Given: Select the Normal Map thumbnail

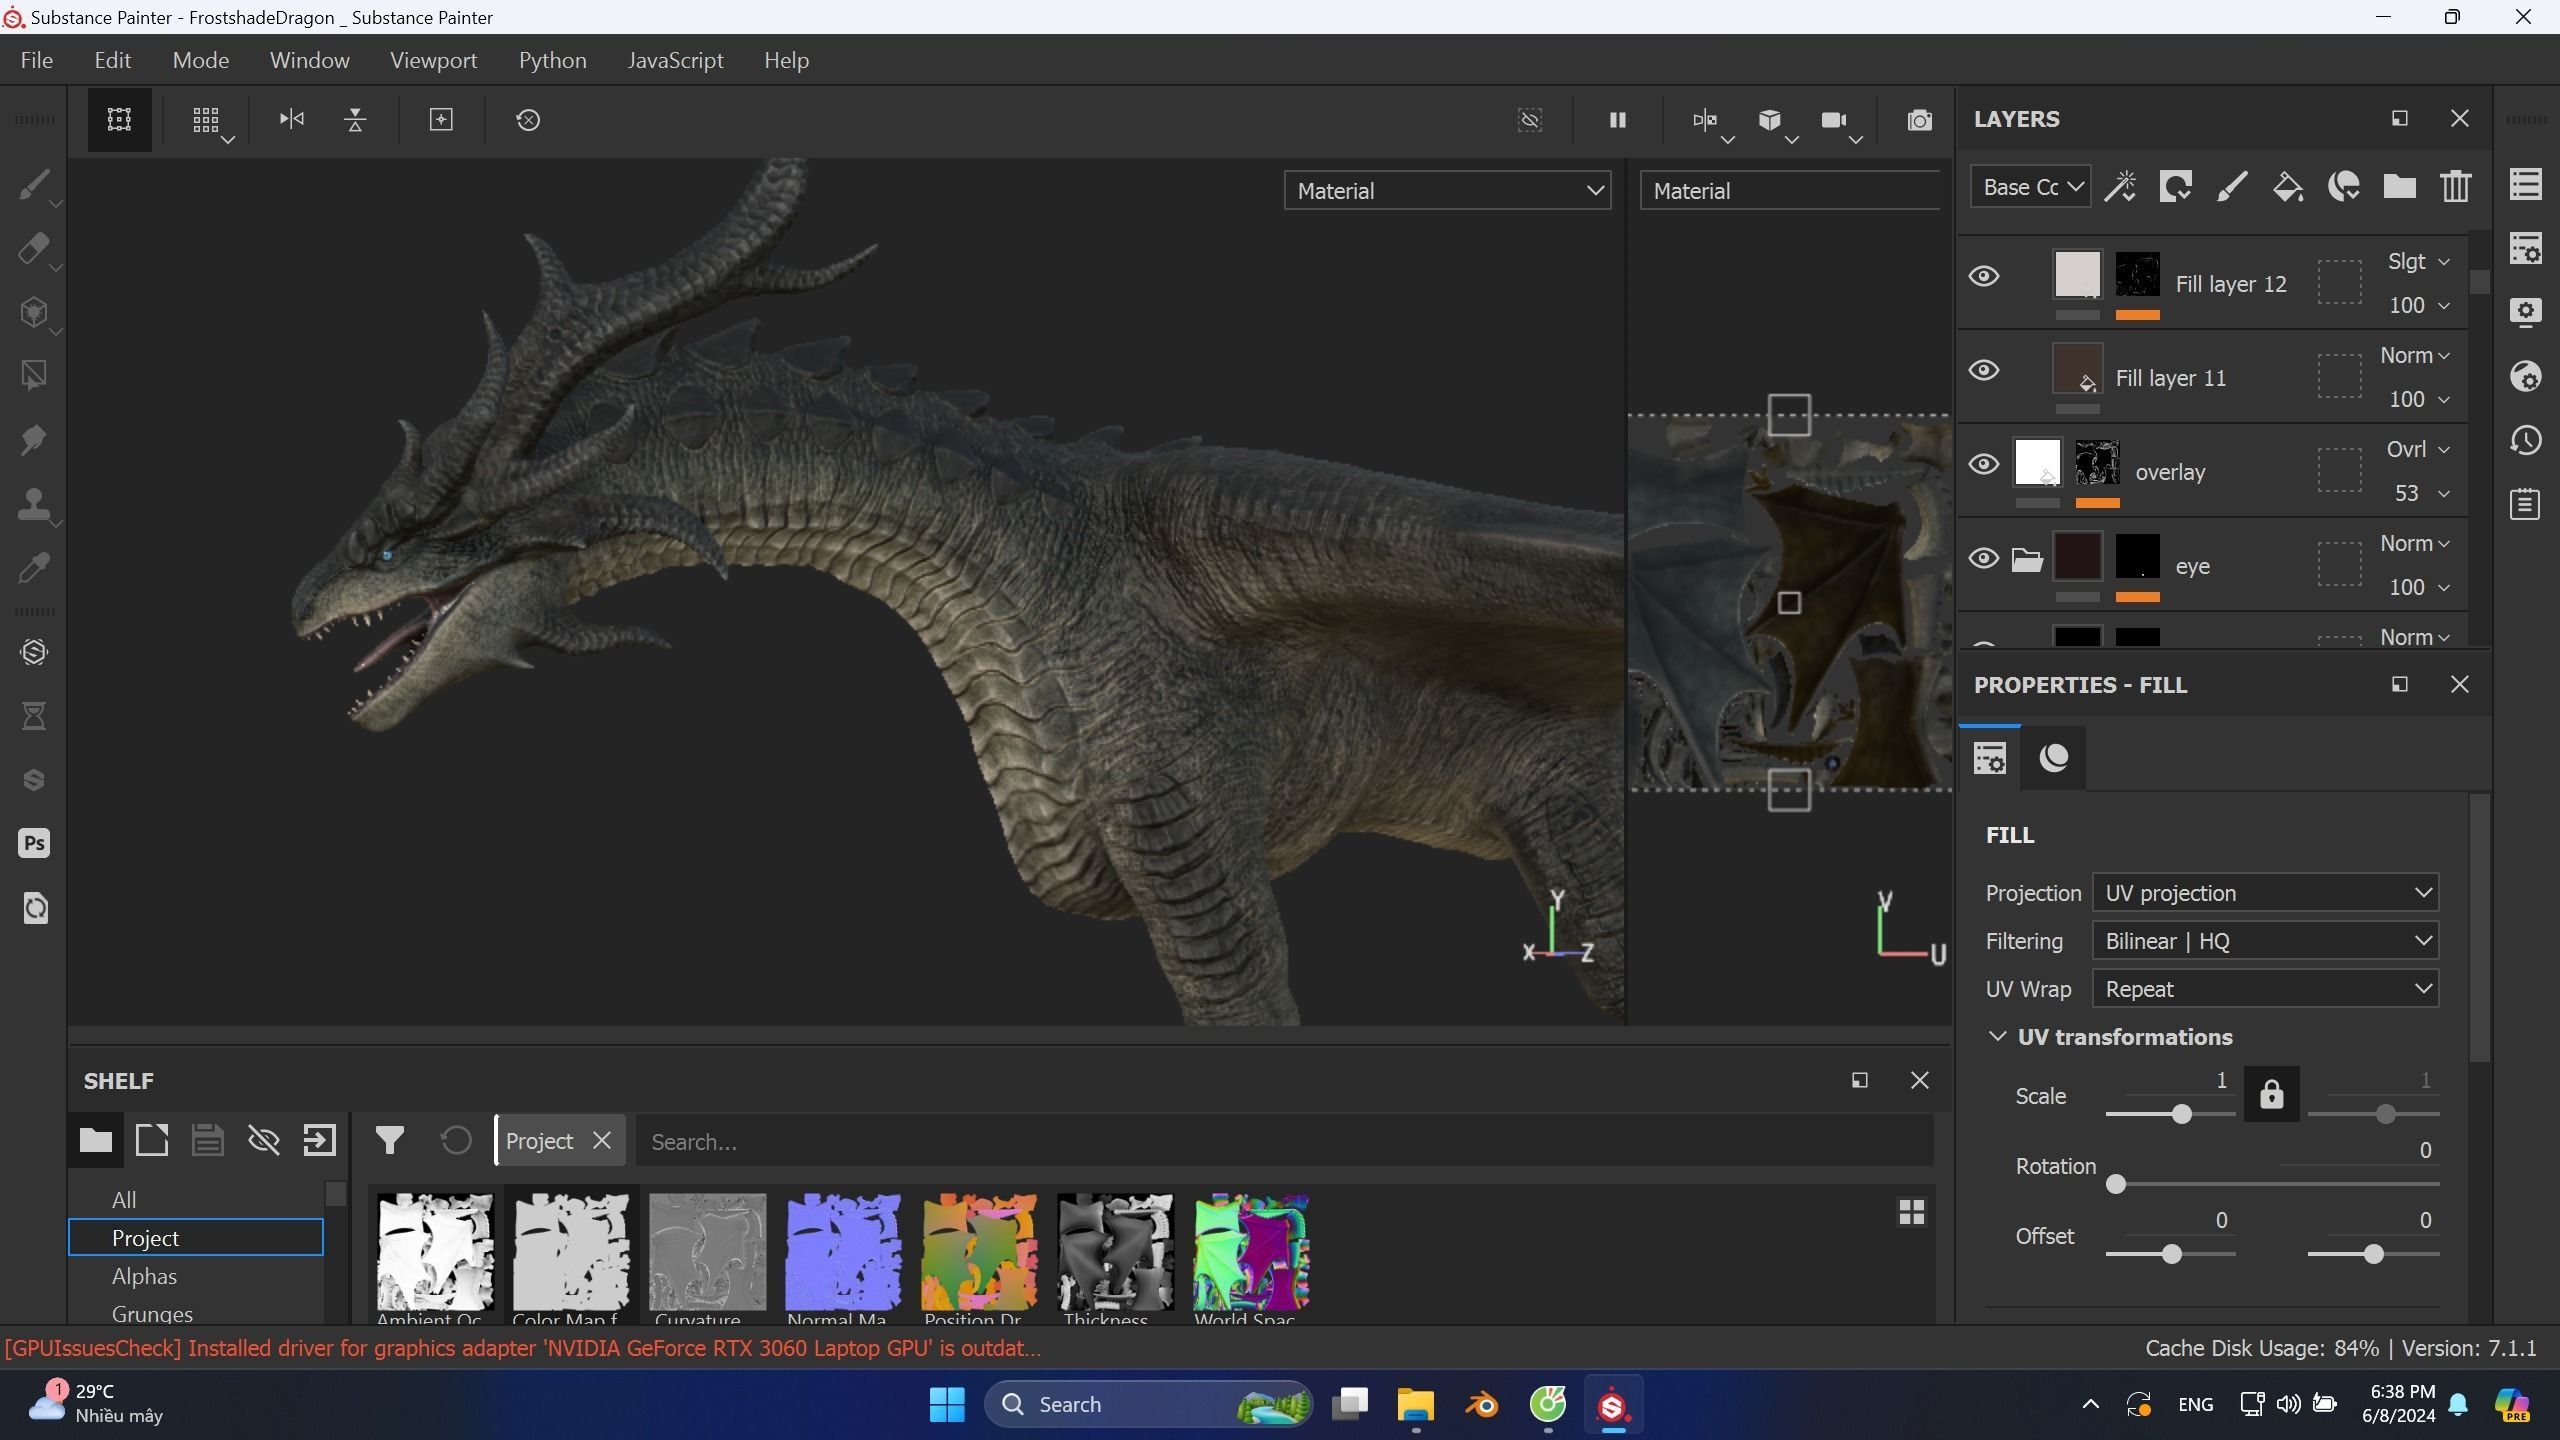Looking at the screenshot, I should (843, 1251).
